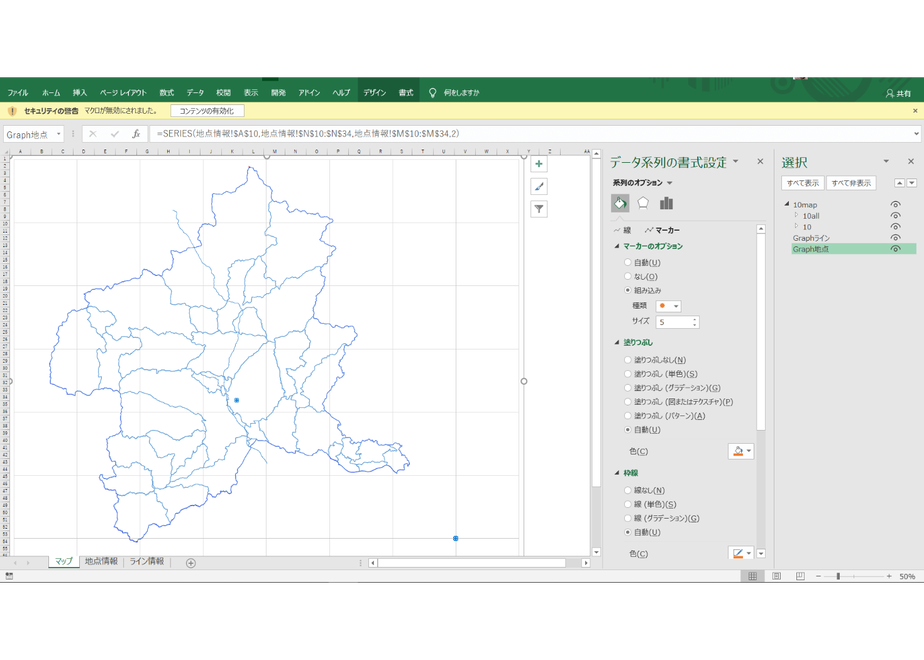924x660 pixels.
Task: Close the Selection pane
Action: [x=910, y=161]
